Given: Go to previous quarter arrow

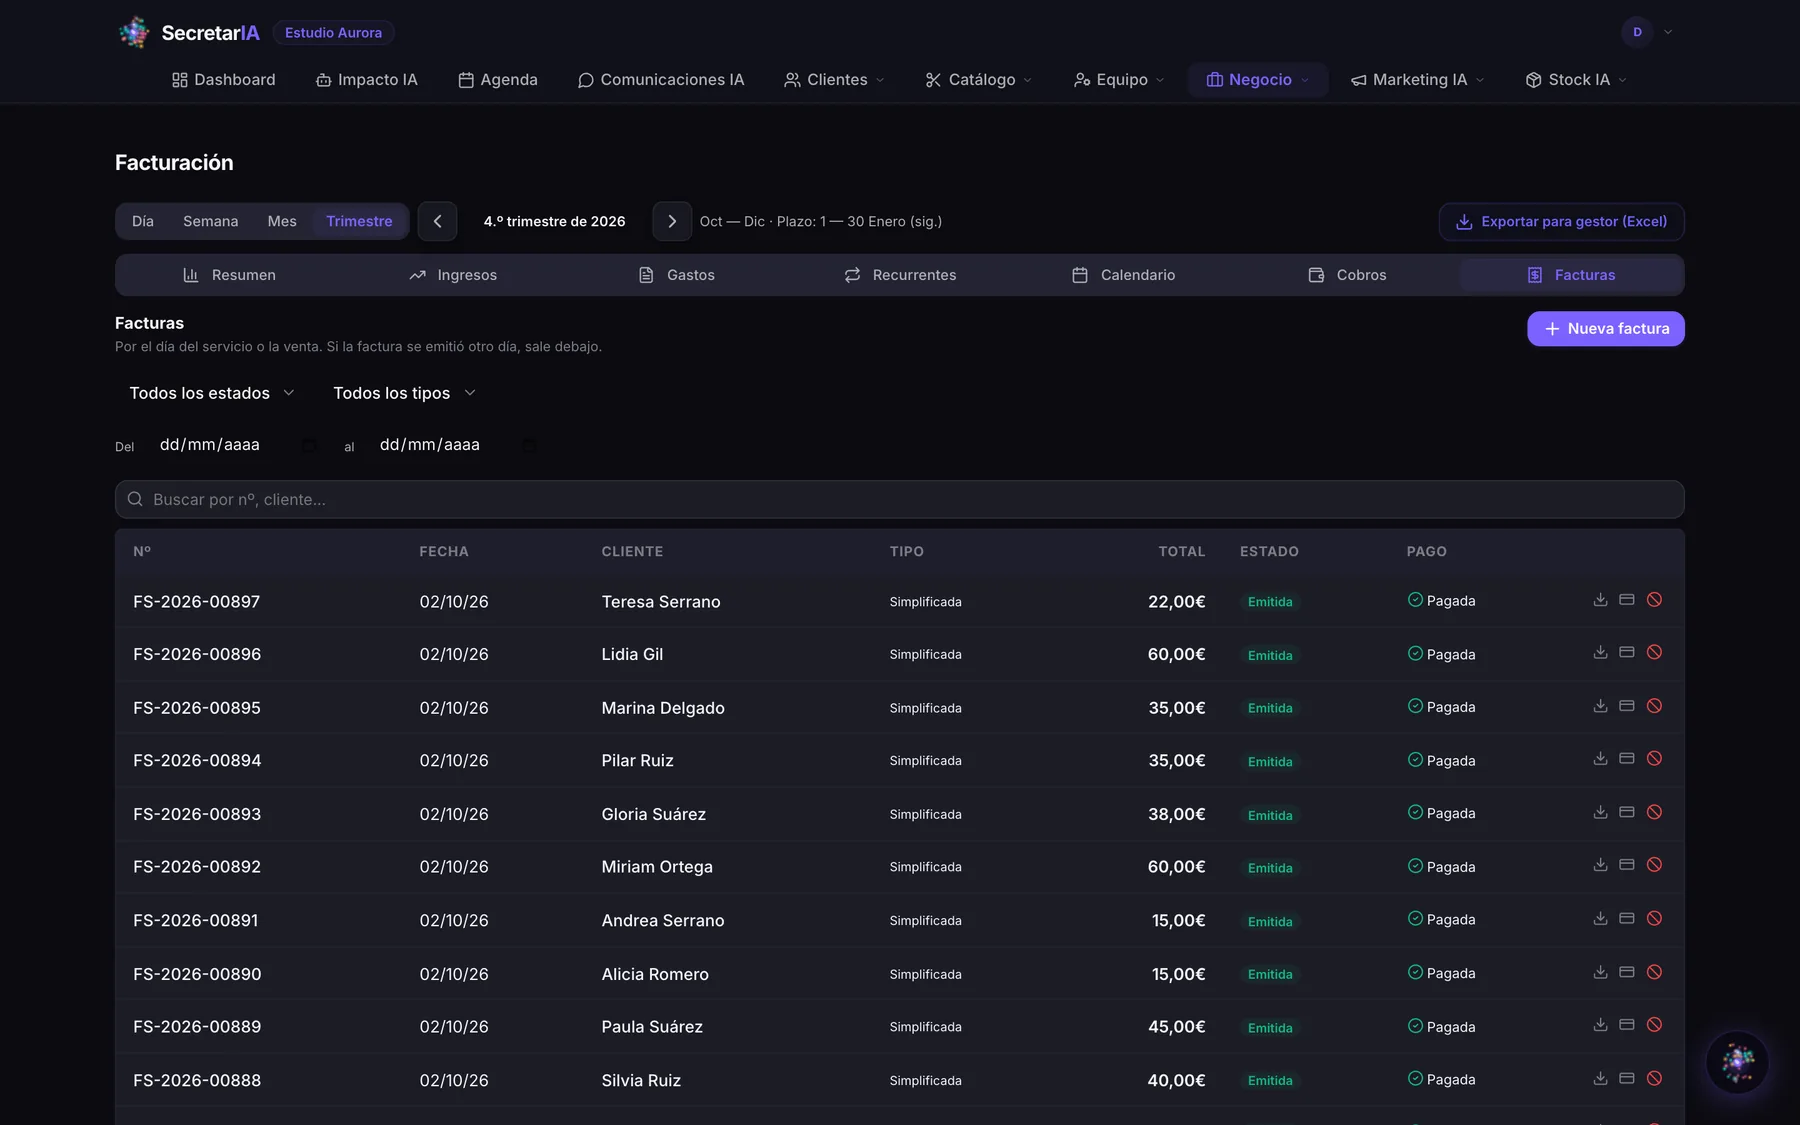Looking at the screenshot, I should pos(437,221).
